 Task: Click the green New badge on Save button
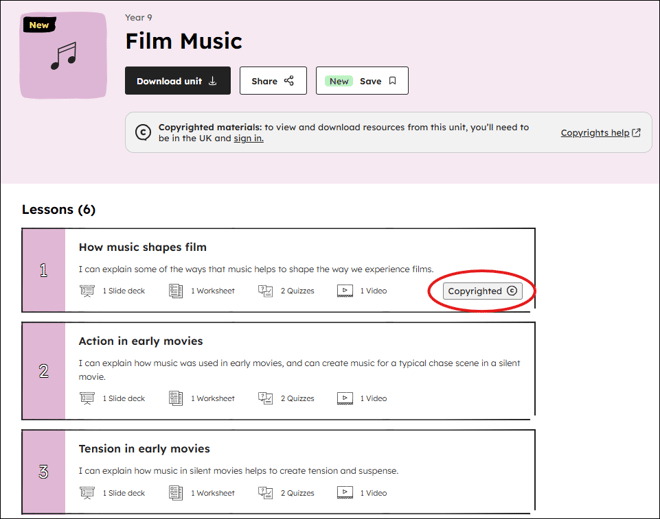pos(339,81)
